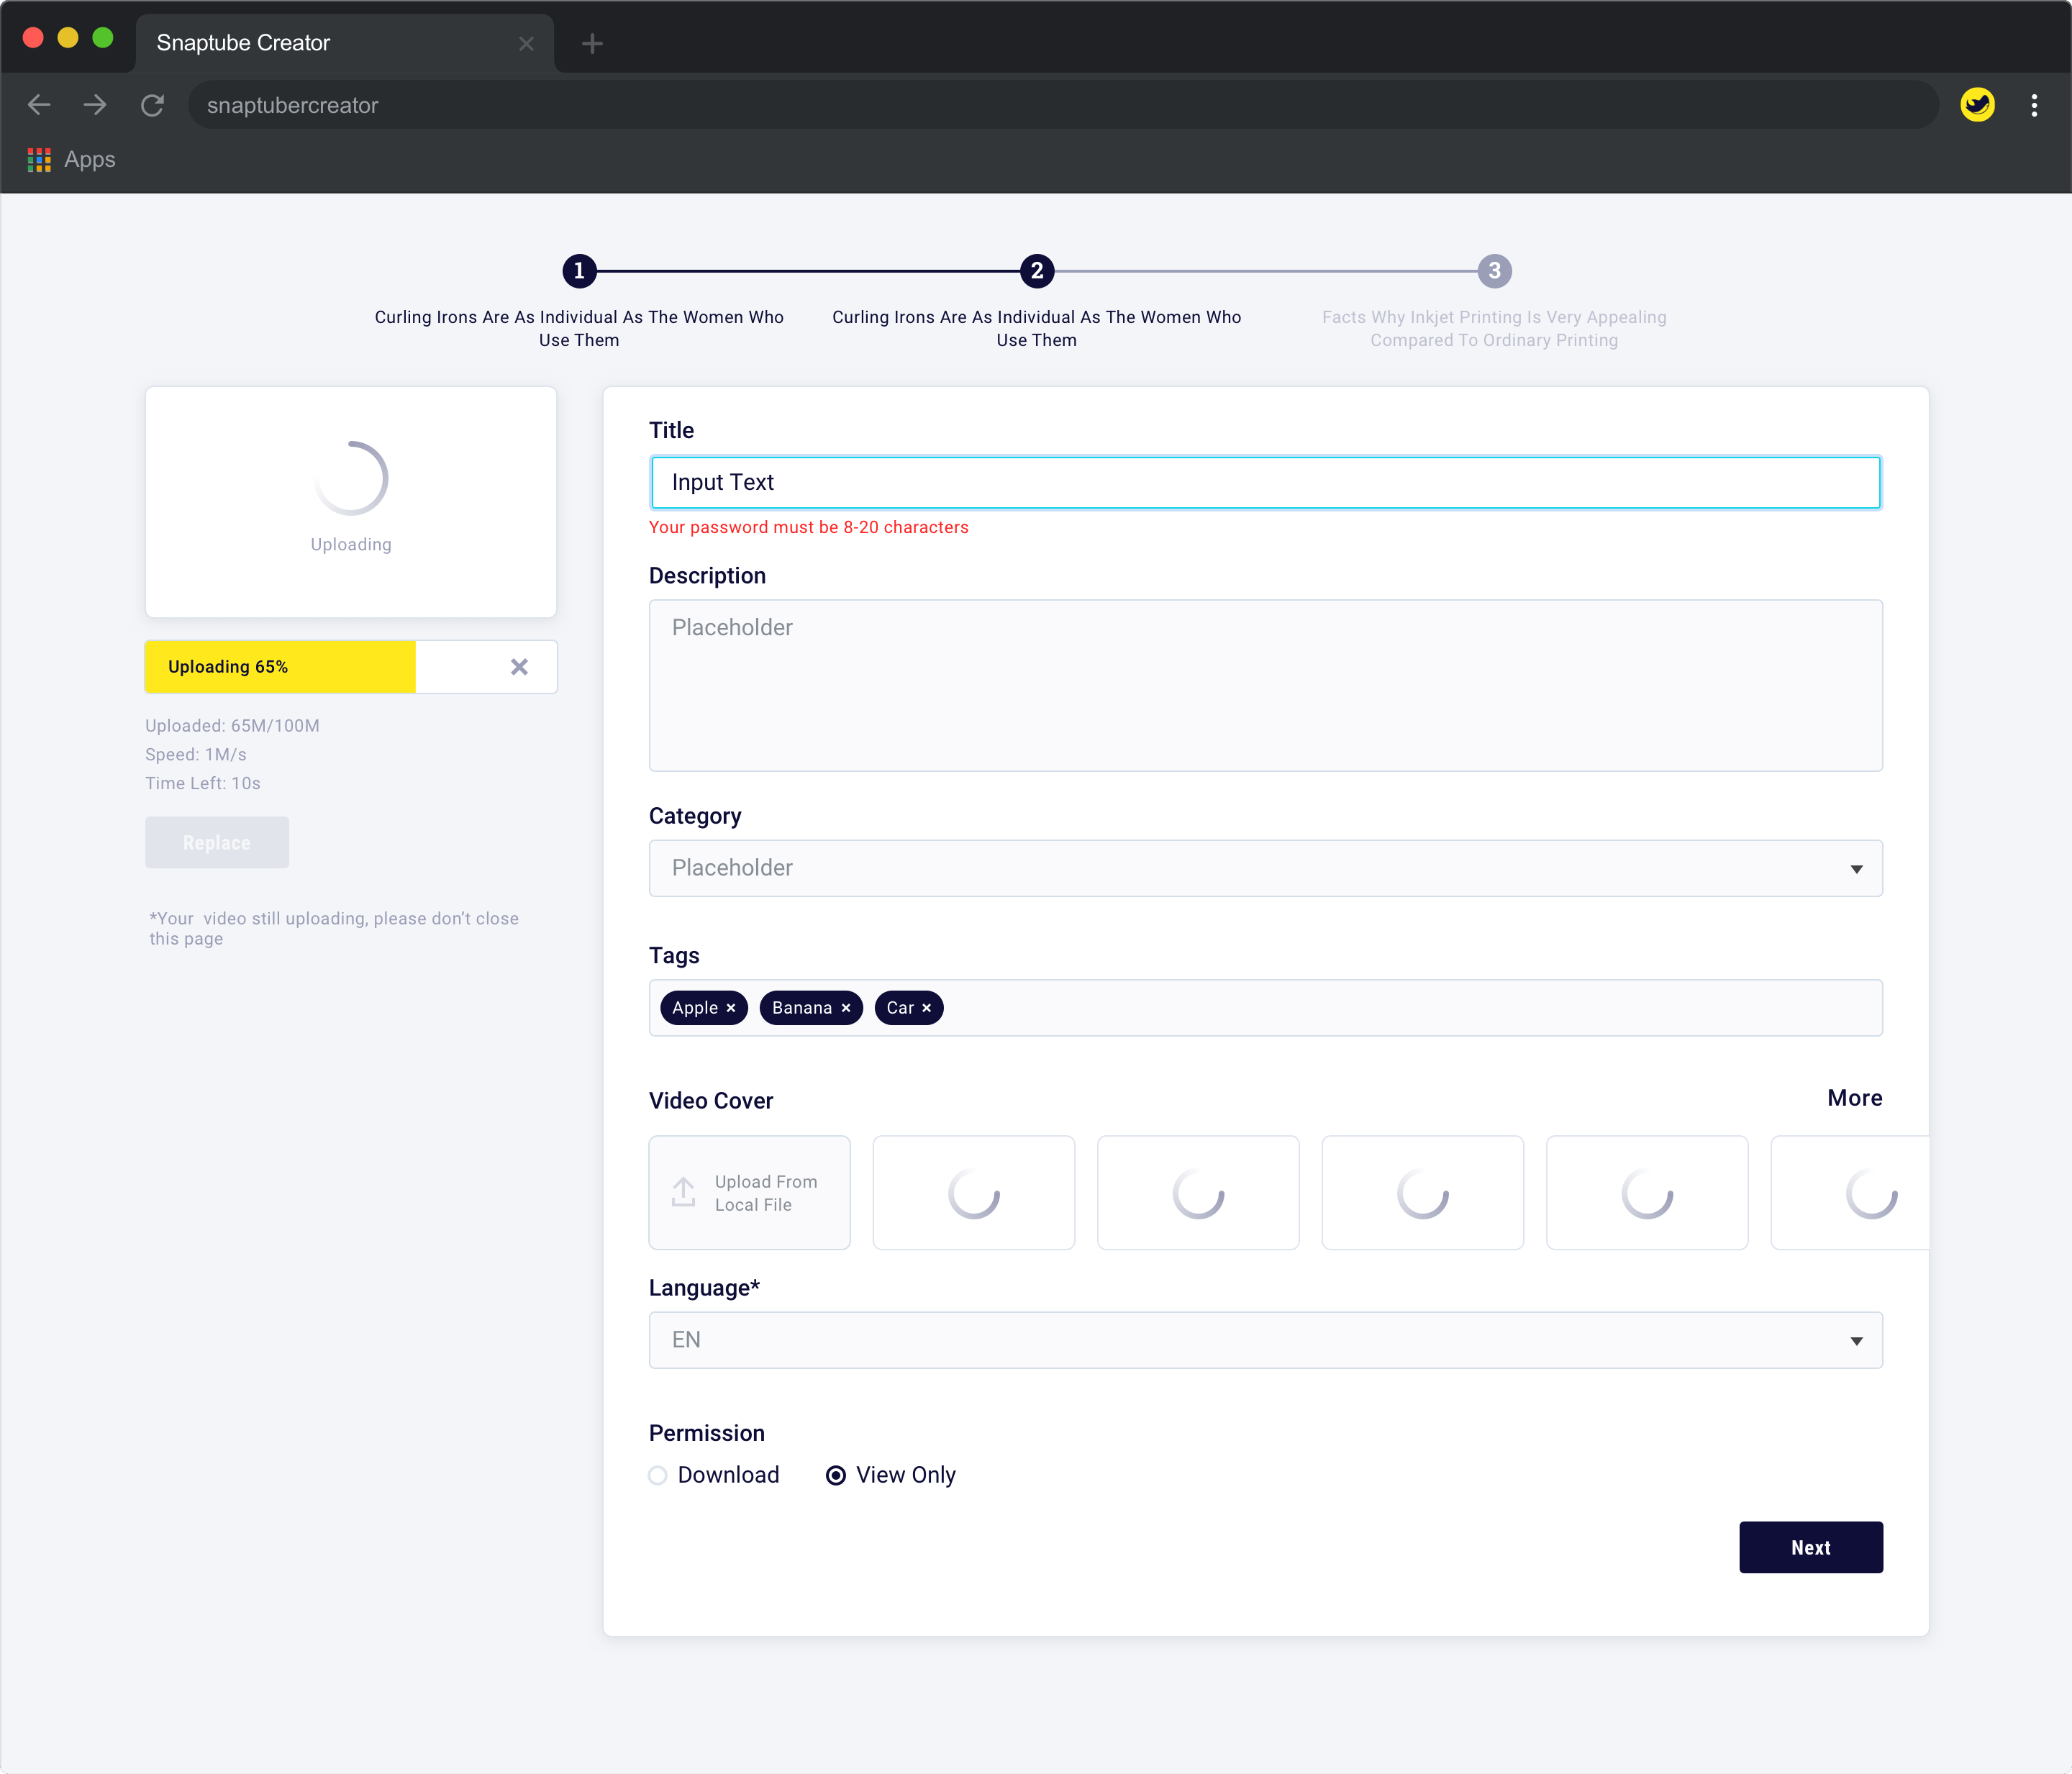2072x1774 pixels.
Task: Click the 'Uploaded: 65M/100M' status text
Action: tap(232, 726)
